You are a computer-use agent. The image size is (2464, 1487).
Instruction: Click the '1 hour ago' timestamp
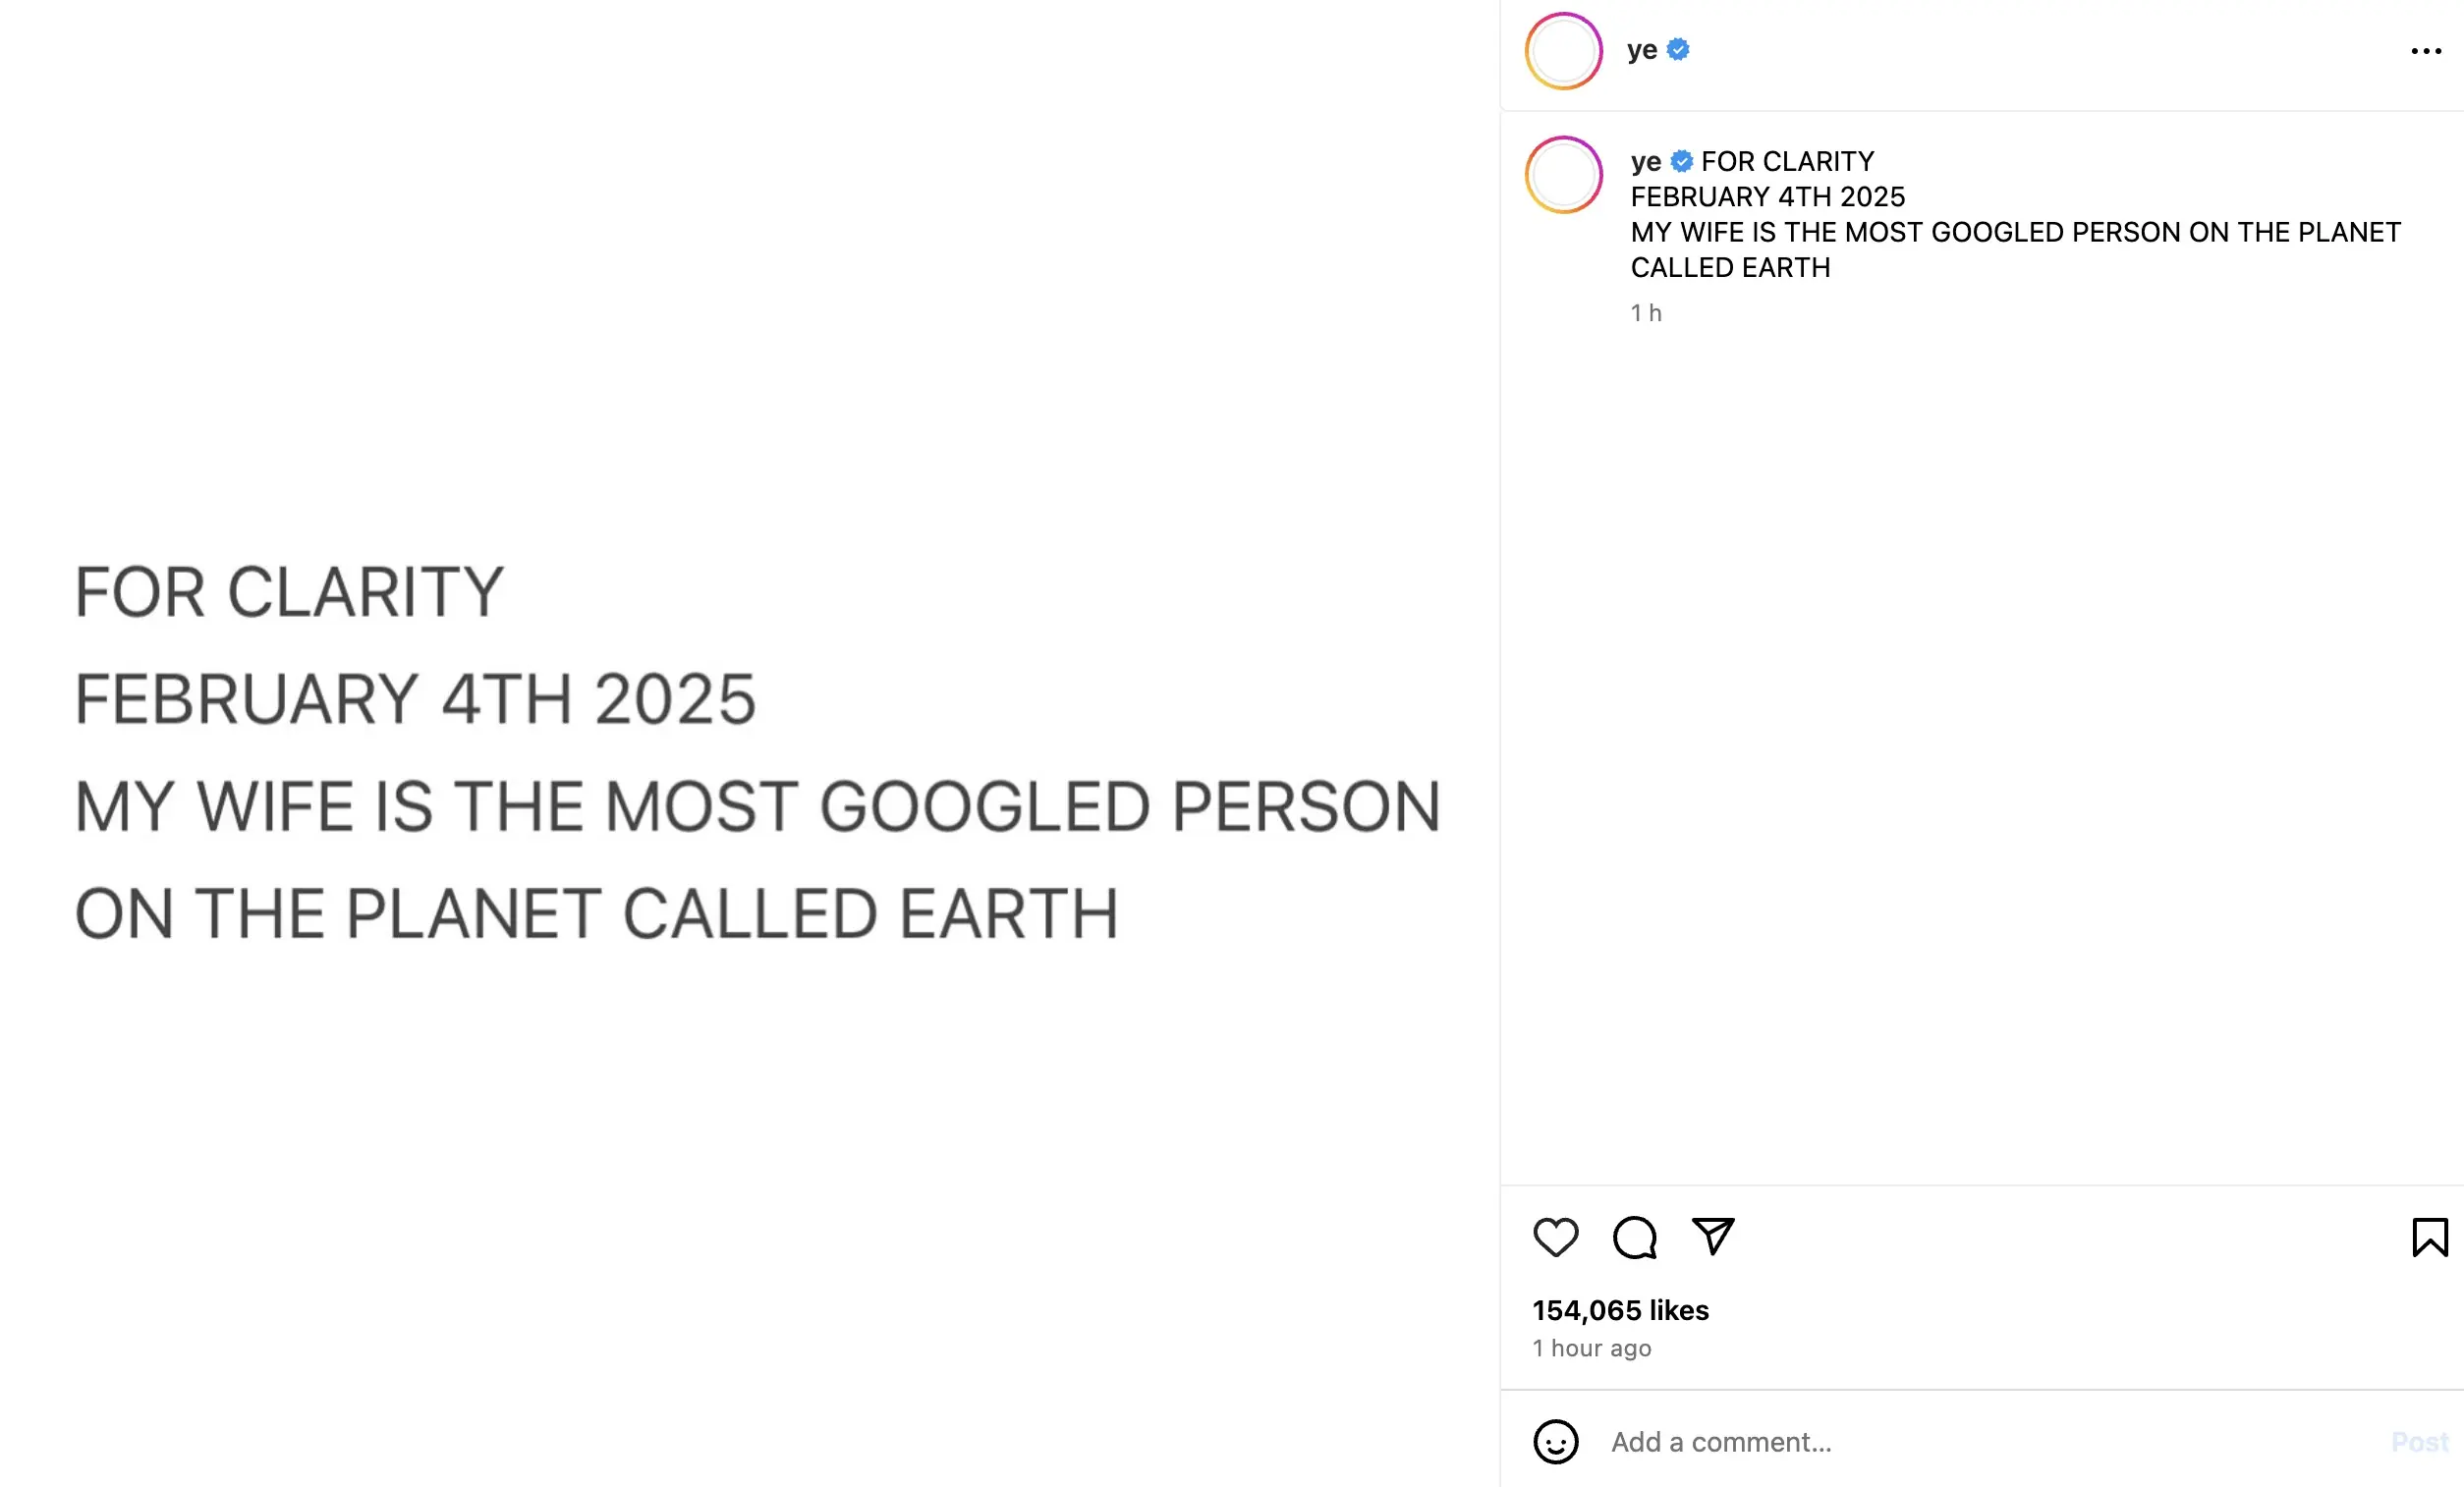(1591, 1348)
